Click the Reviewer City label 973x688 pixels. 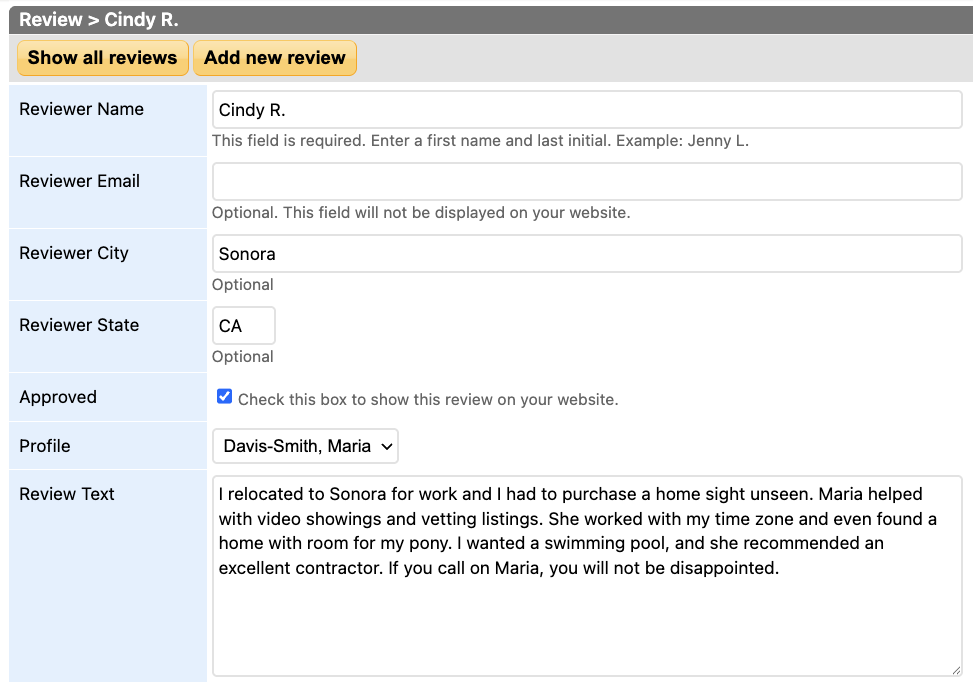[74, 253]
